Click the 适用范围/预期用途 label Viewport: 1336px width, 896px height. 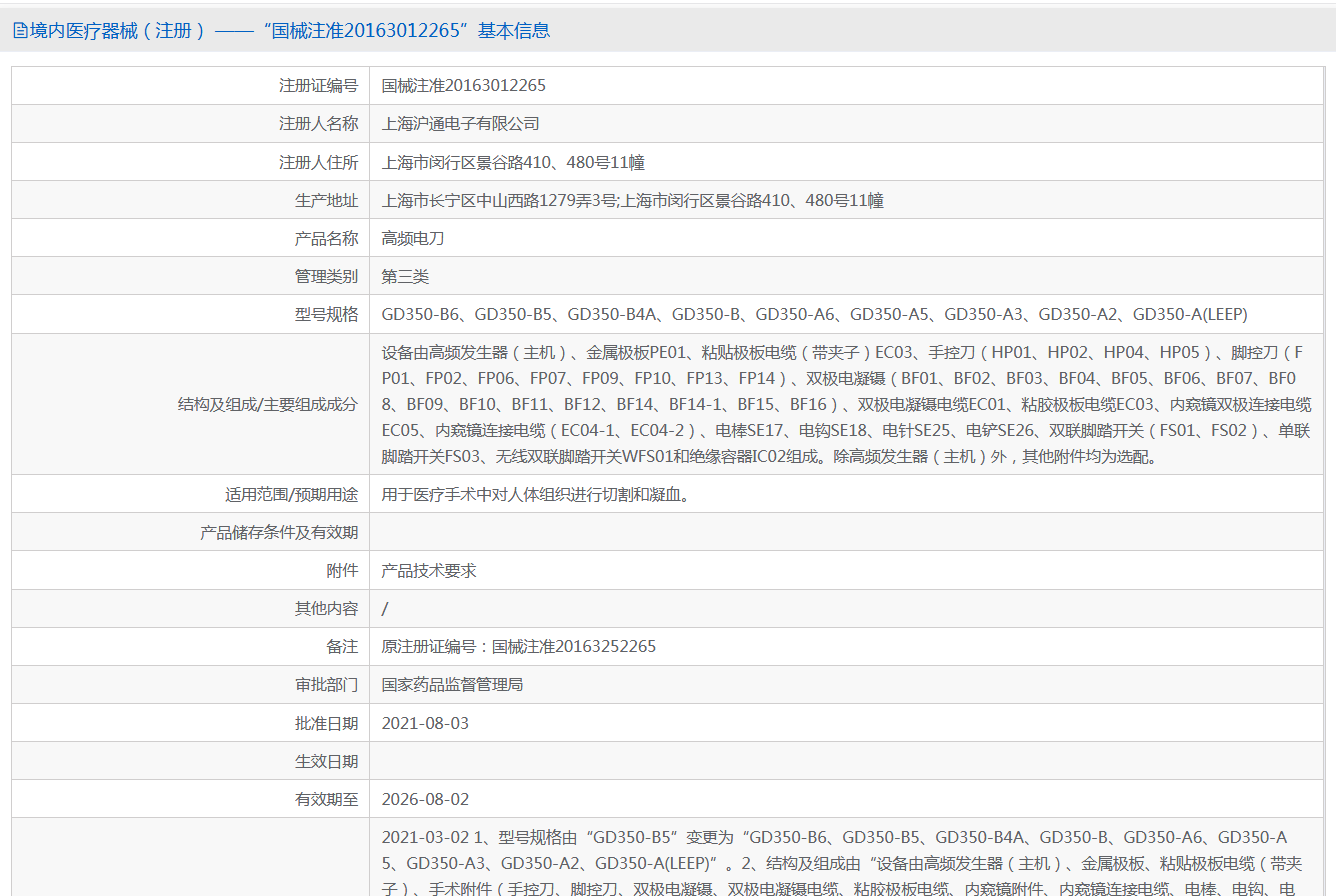pyautogui.click(x=292, y=494)
